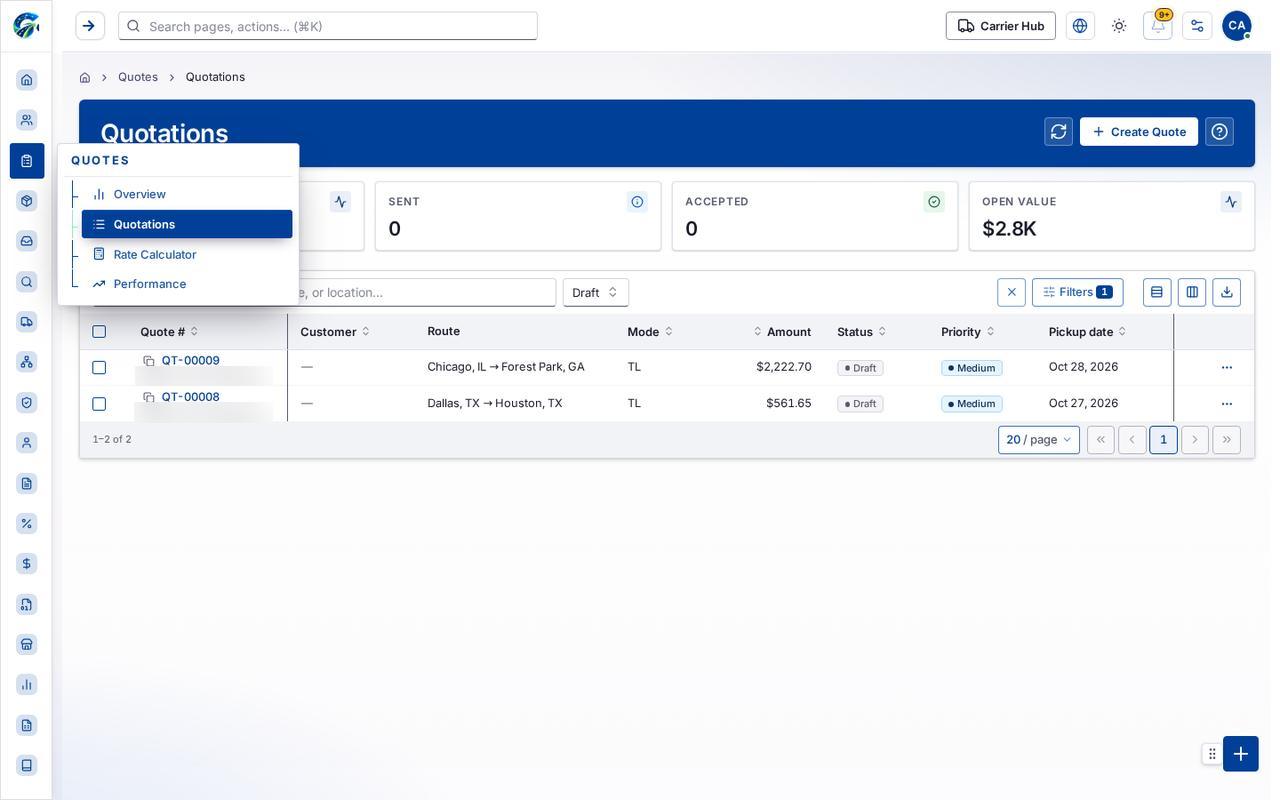Click the table density rows icon

pos(1157,292)
